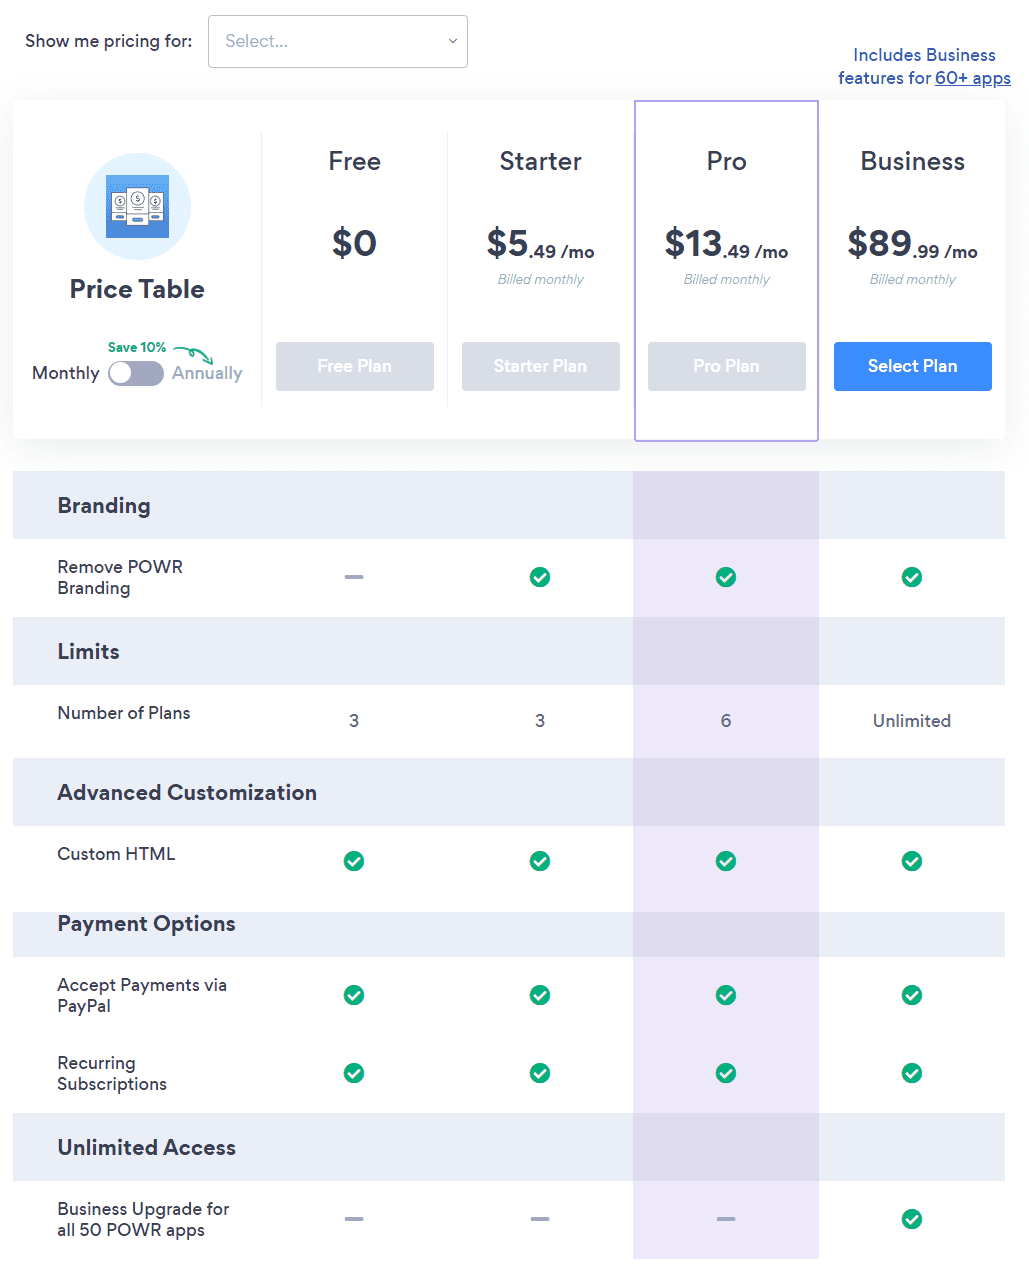The height and width of the screenshot is (1275, 1029).
Task: Click the dash for Business Upgrade under Pro
Action: 726,1219
